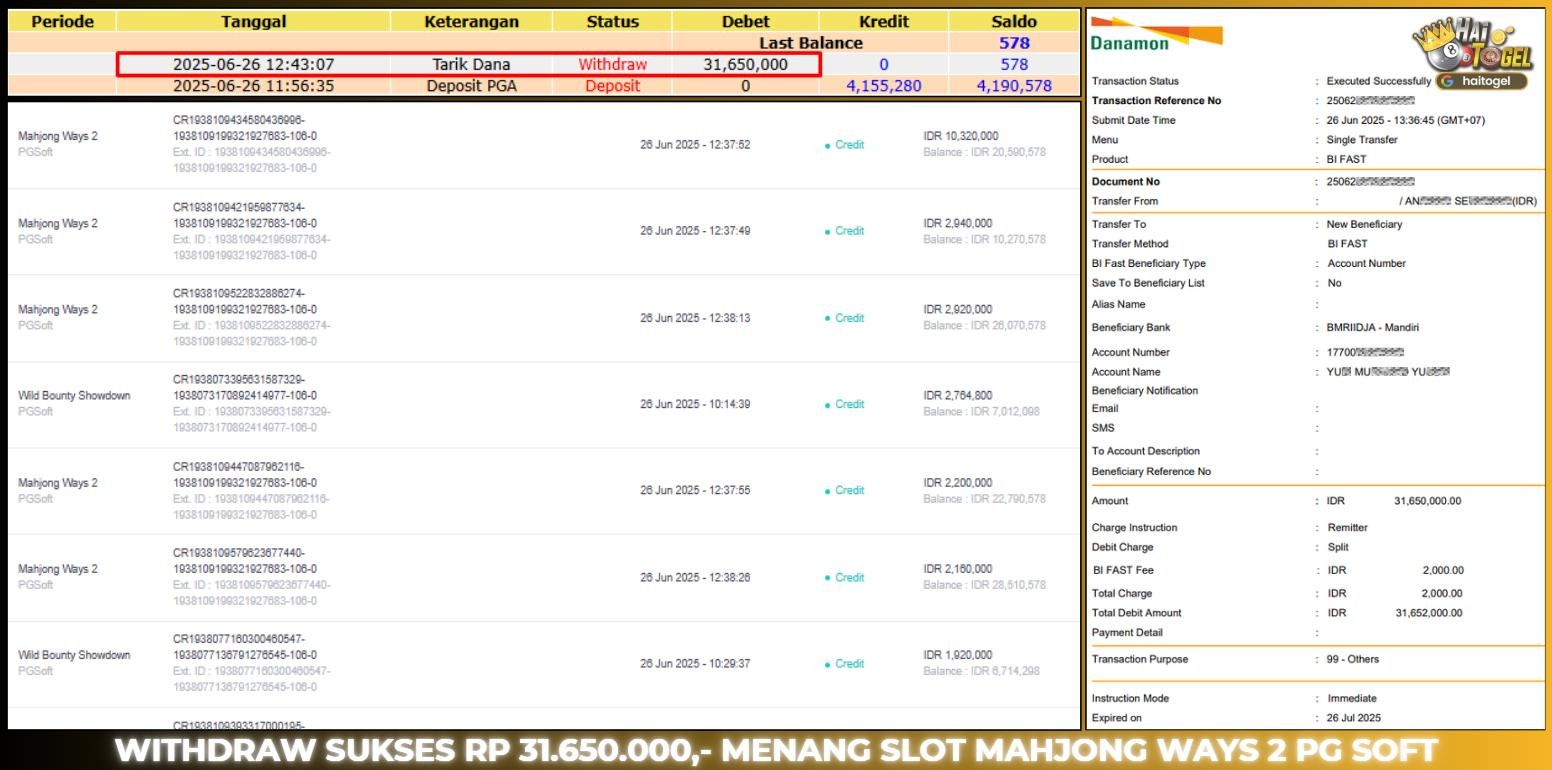
Task: Select the IDR 10,320,000 credit amount
Action: (961, 136)
